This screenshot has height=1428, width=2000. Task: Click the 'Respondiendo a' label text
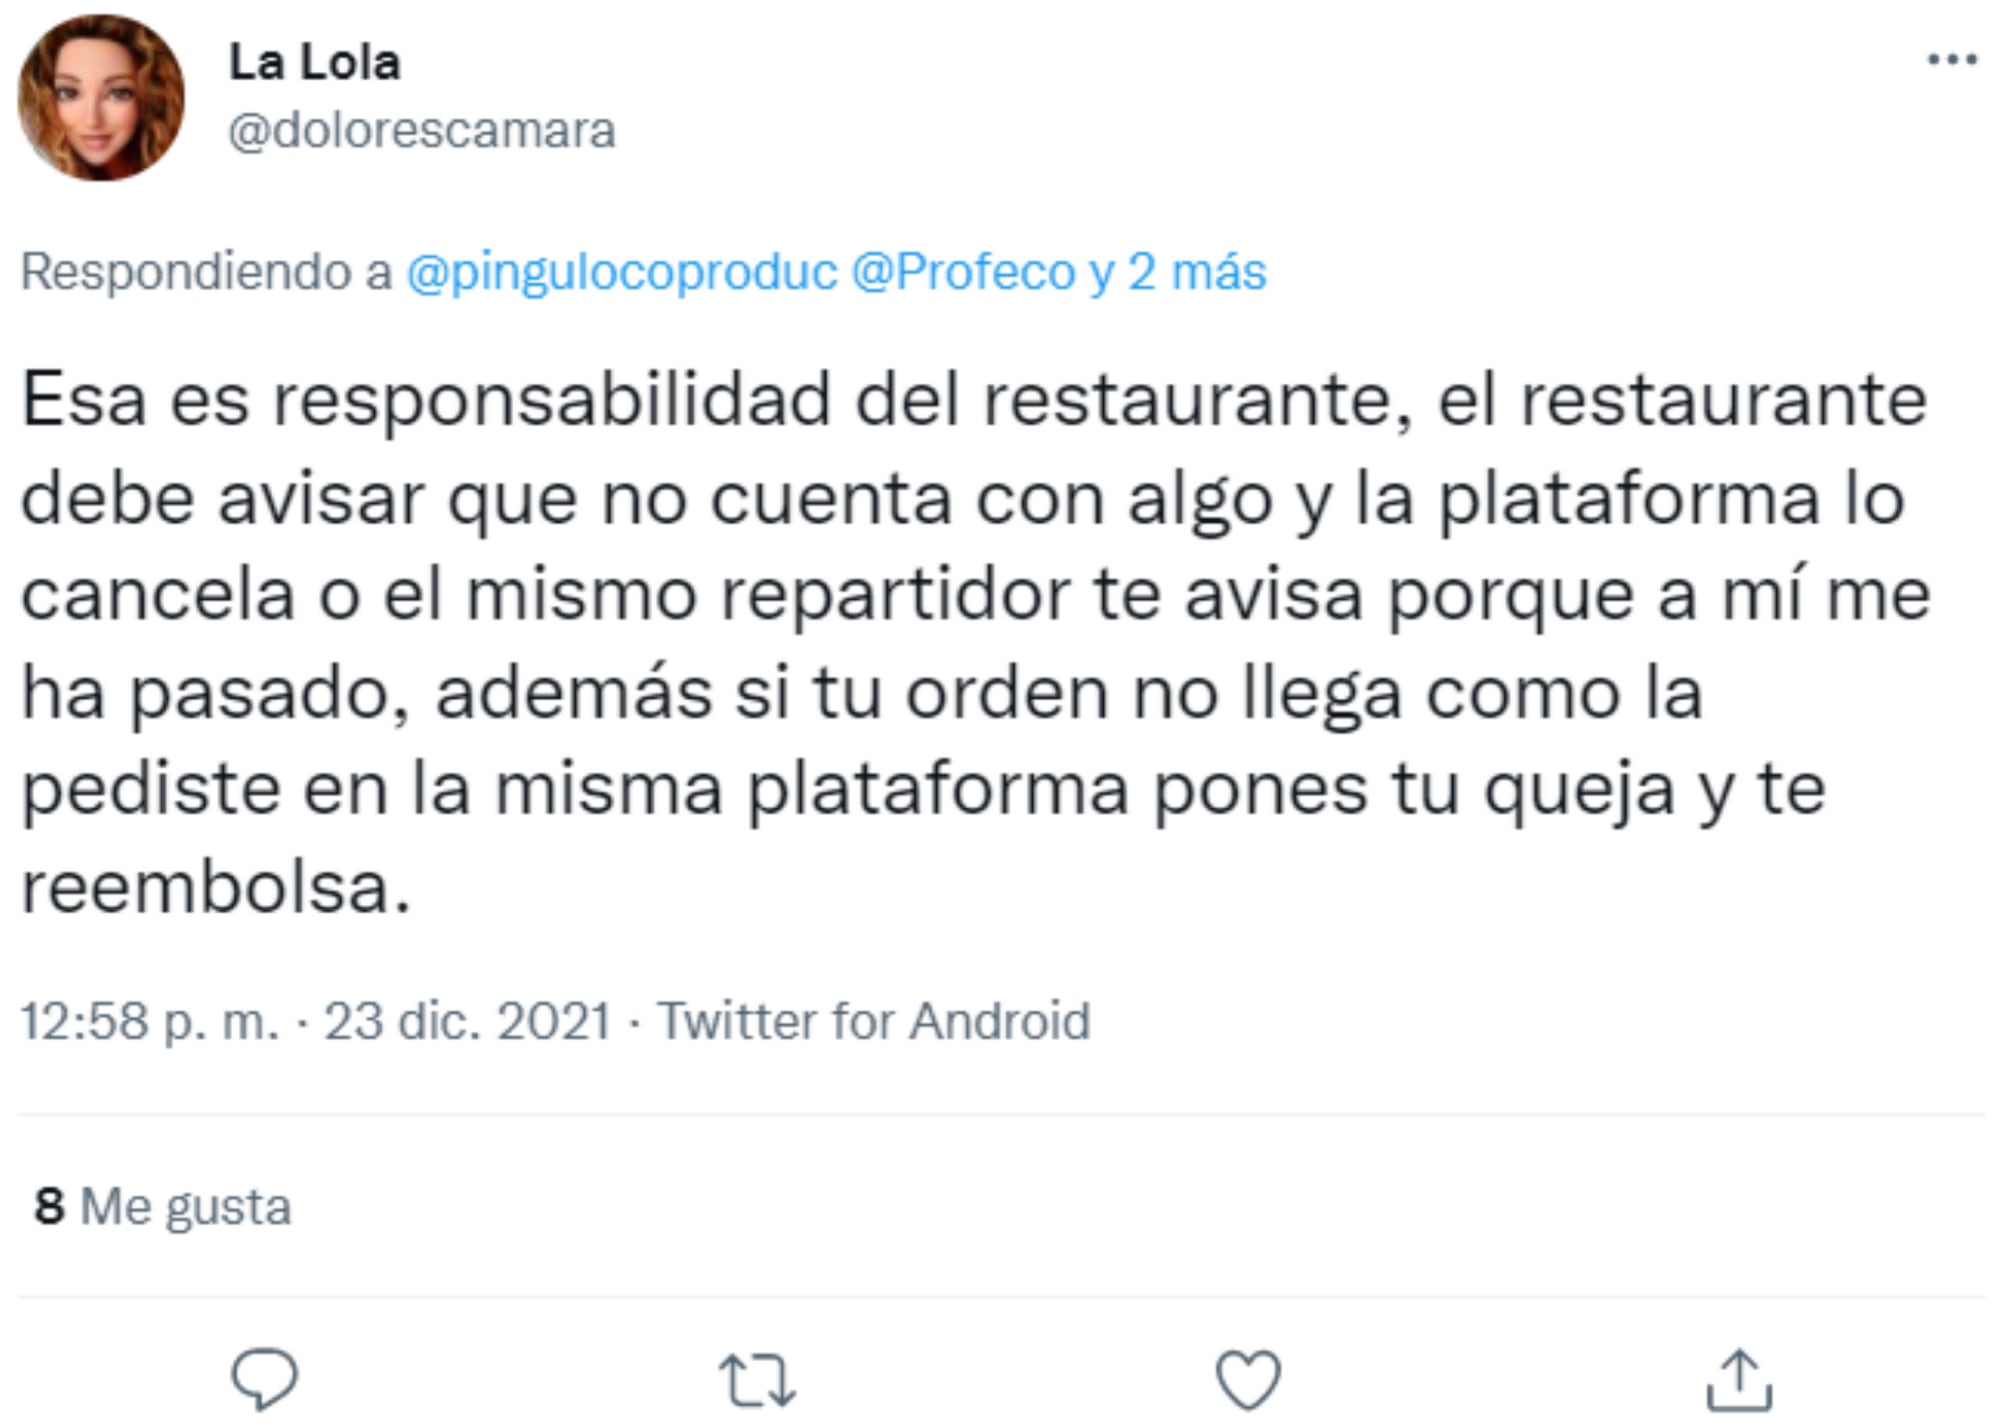206,272
